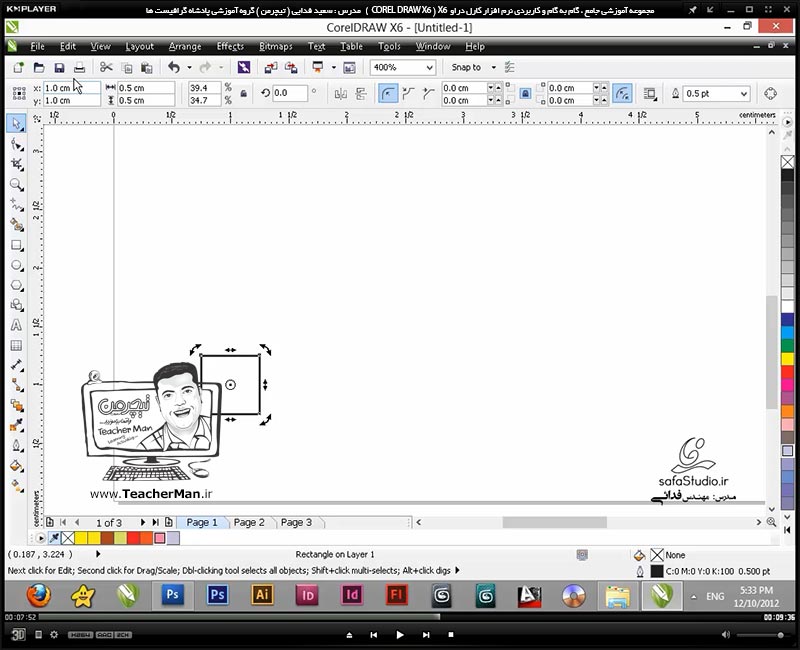Open the Arrange menu

point(185,46)
